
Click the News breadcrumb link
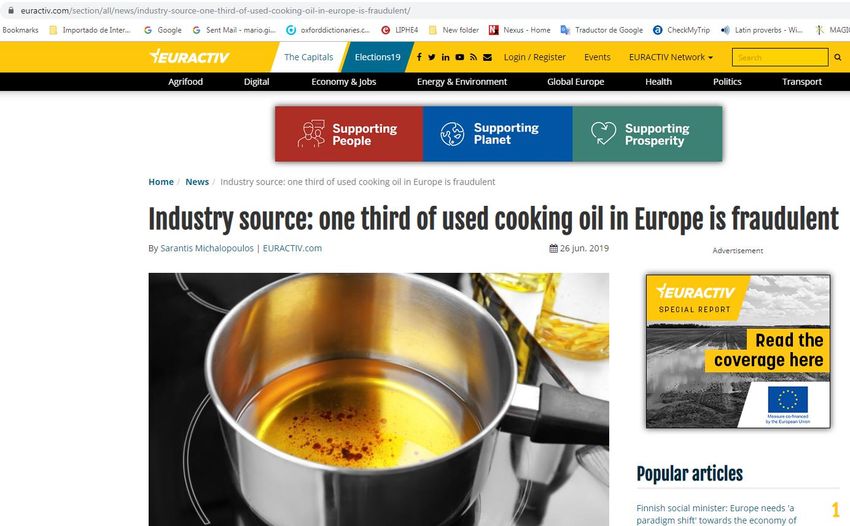click(197, 182)
